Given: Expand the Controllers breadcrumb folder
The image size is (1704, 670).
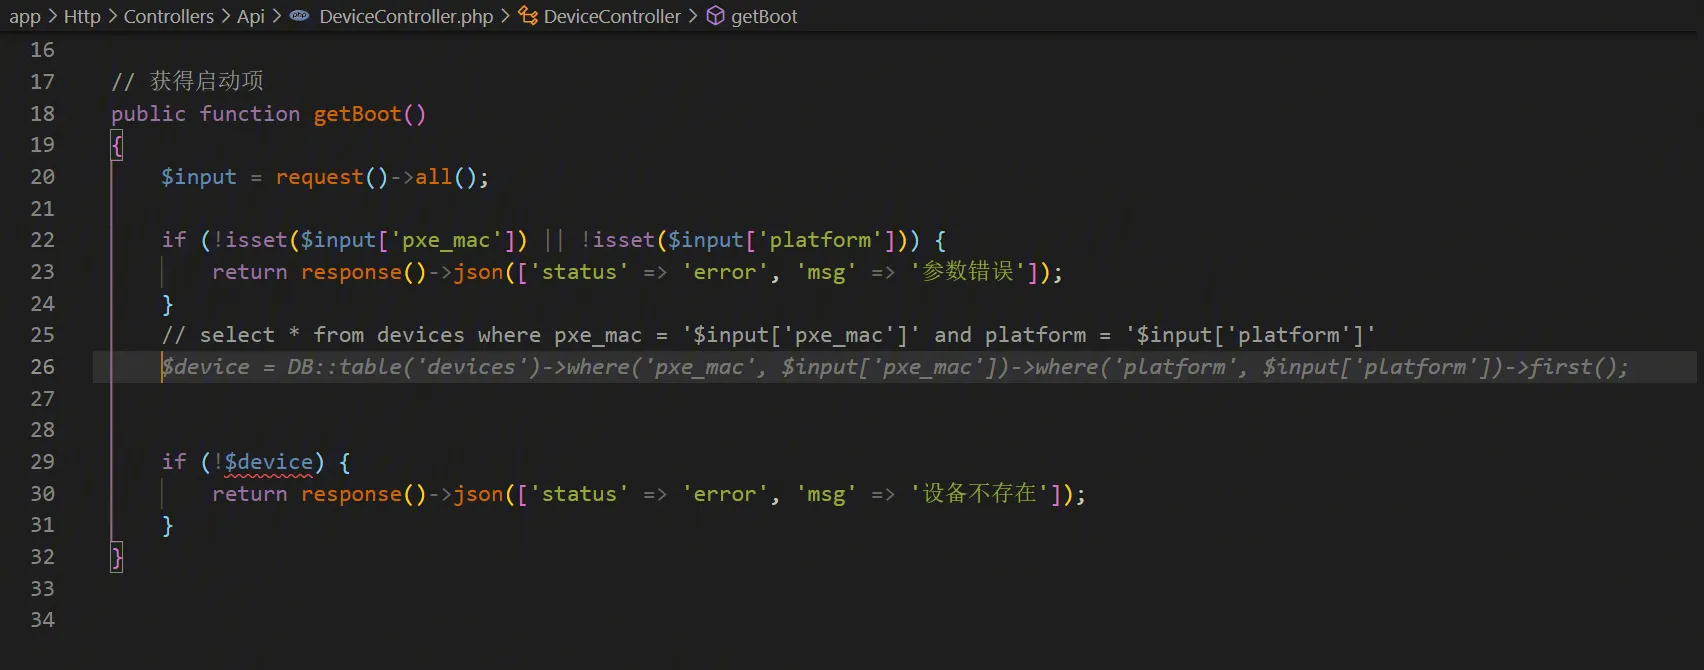Looking at the screenshot, I should [x=168, y=16].
